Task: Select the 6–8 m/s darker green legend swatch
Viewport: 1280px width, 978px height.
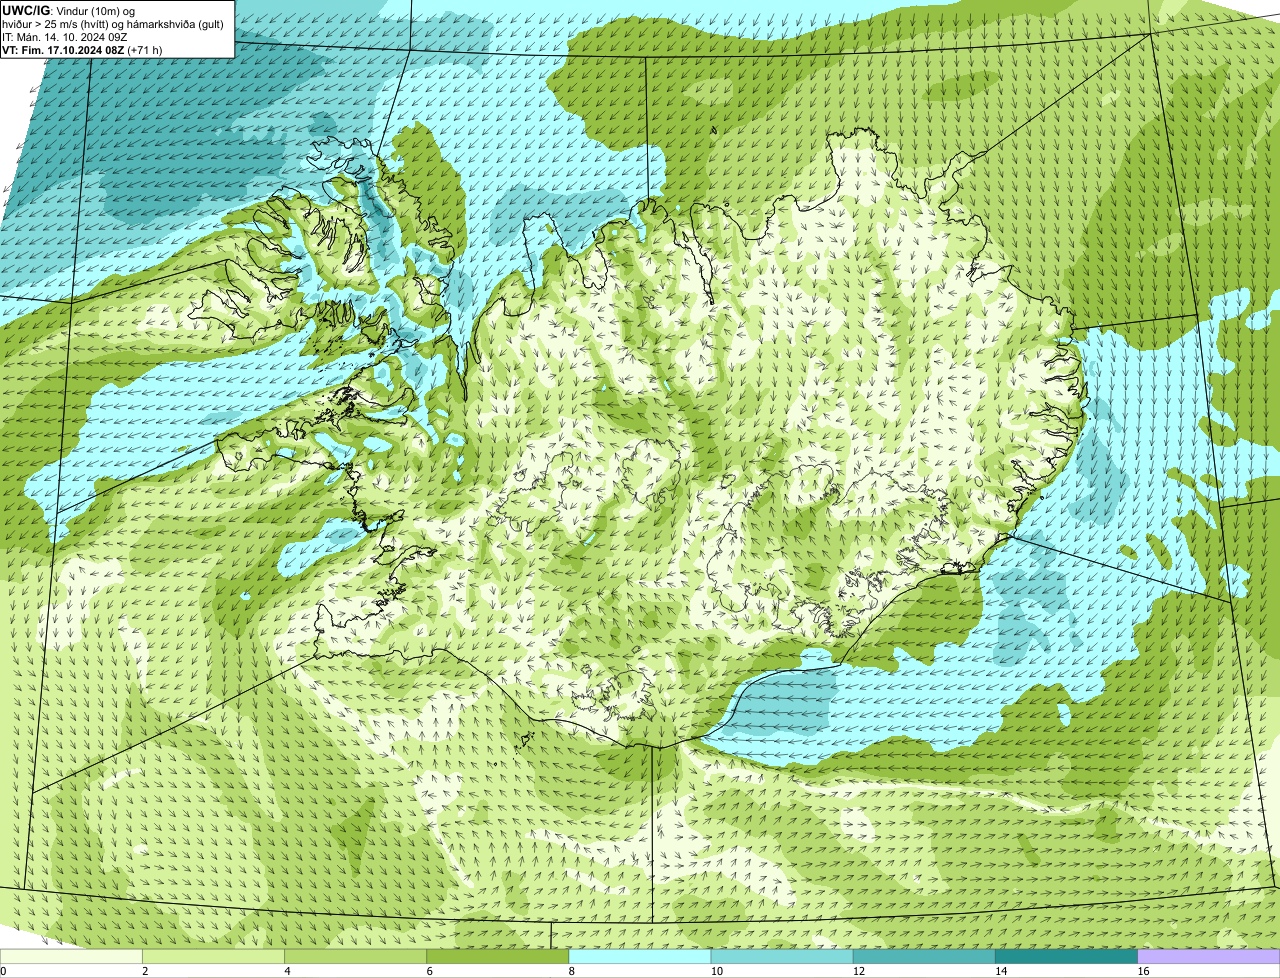Action: [x=498, y=957]
